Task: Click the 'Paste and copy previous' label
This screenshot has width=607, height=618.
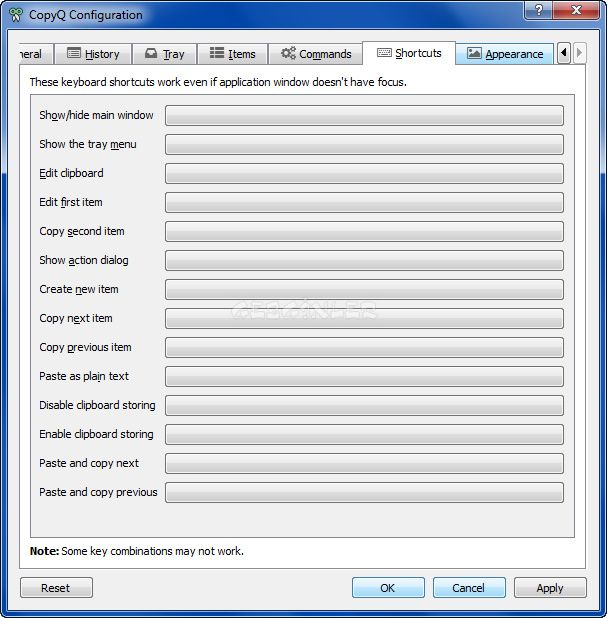Action: click(x=98, y=492)
